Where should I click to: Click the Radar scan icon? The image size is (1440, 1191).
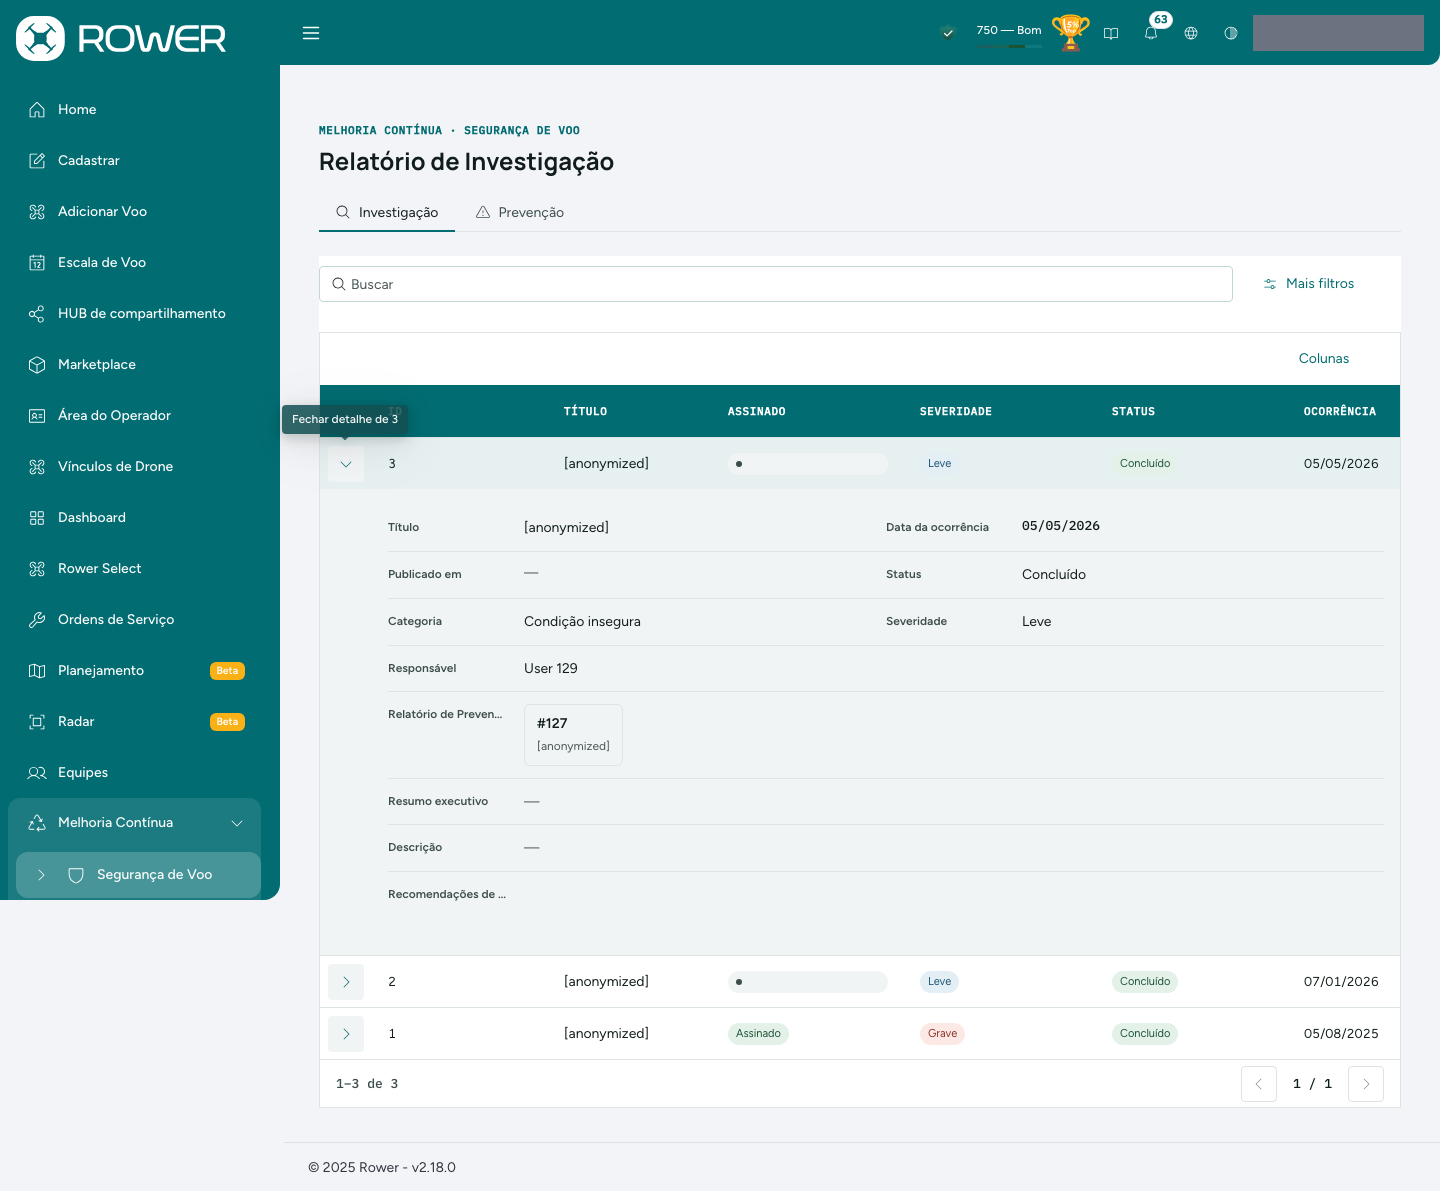37,722
